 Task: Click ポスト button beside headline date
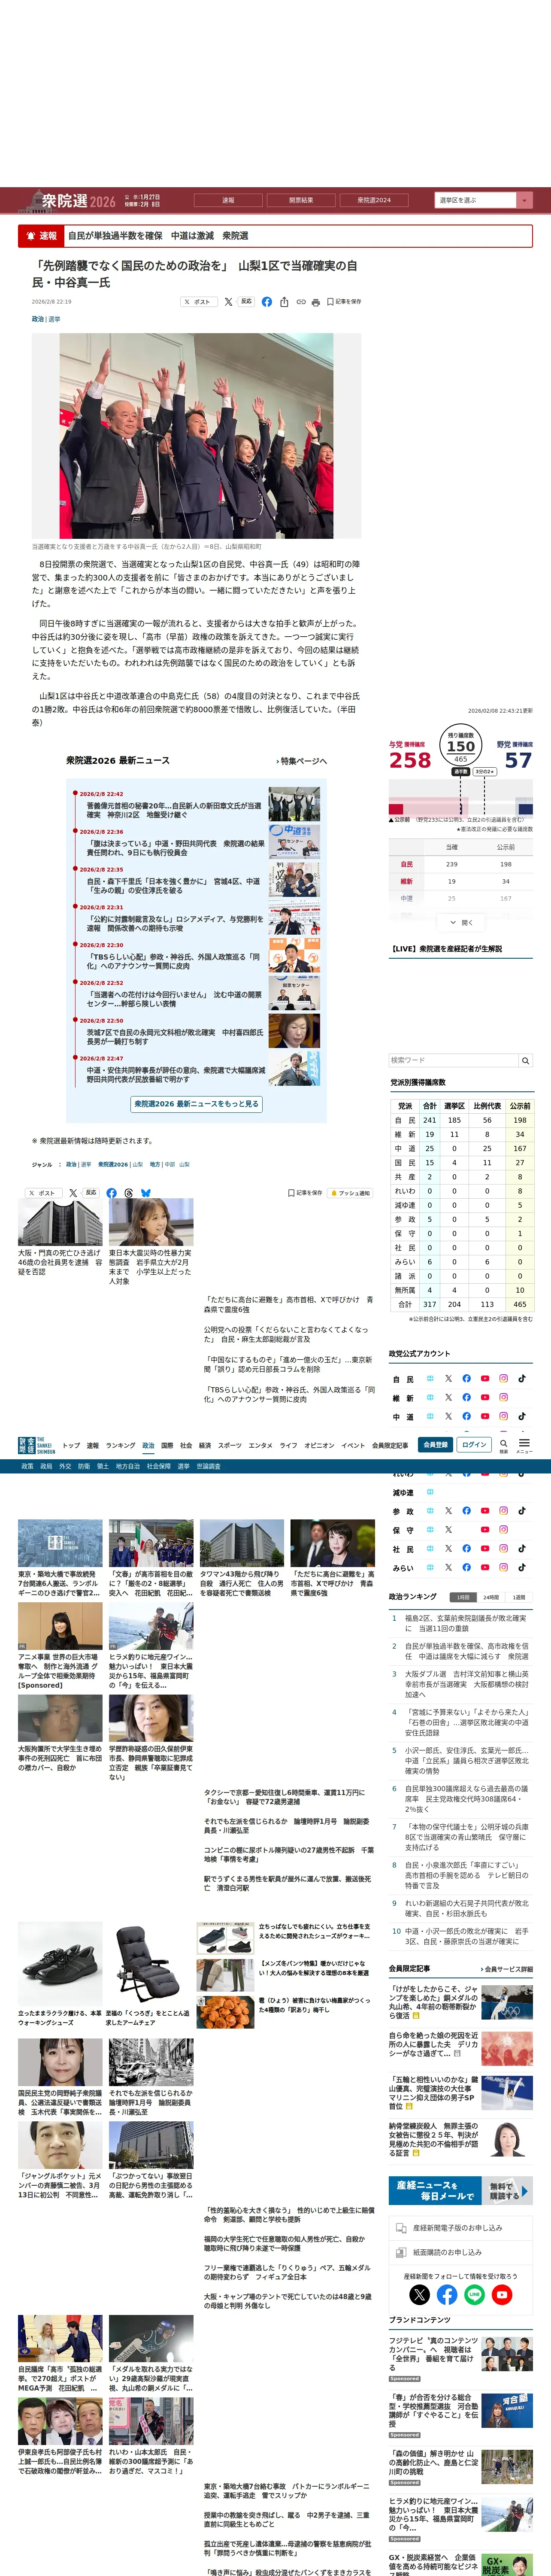pos(199,301)
